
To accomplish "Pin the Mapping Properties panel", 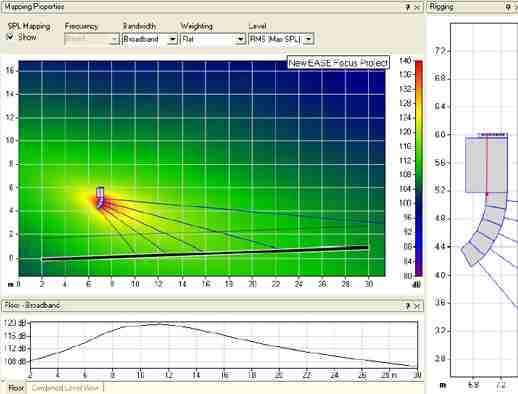I will 408,7.
